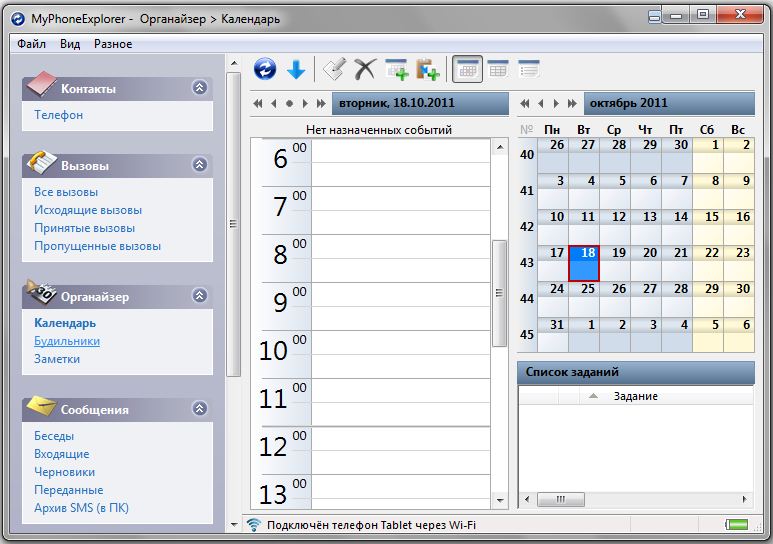The width and height of the screenshot is (773, 544).
Task: Open Телефон contacts link
Action: pyautogui.click(x=58, y=115)
